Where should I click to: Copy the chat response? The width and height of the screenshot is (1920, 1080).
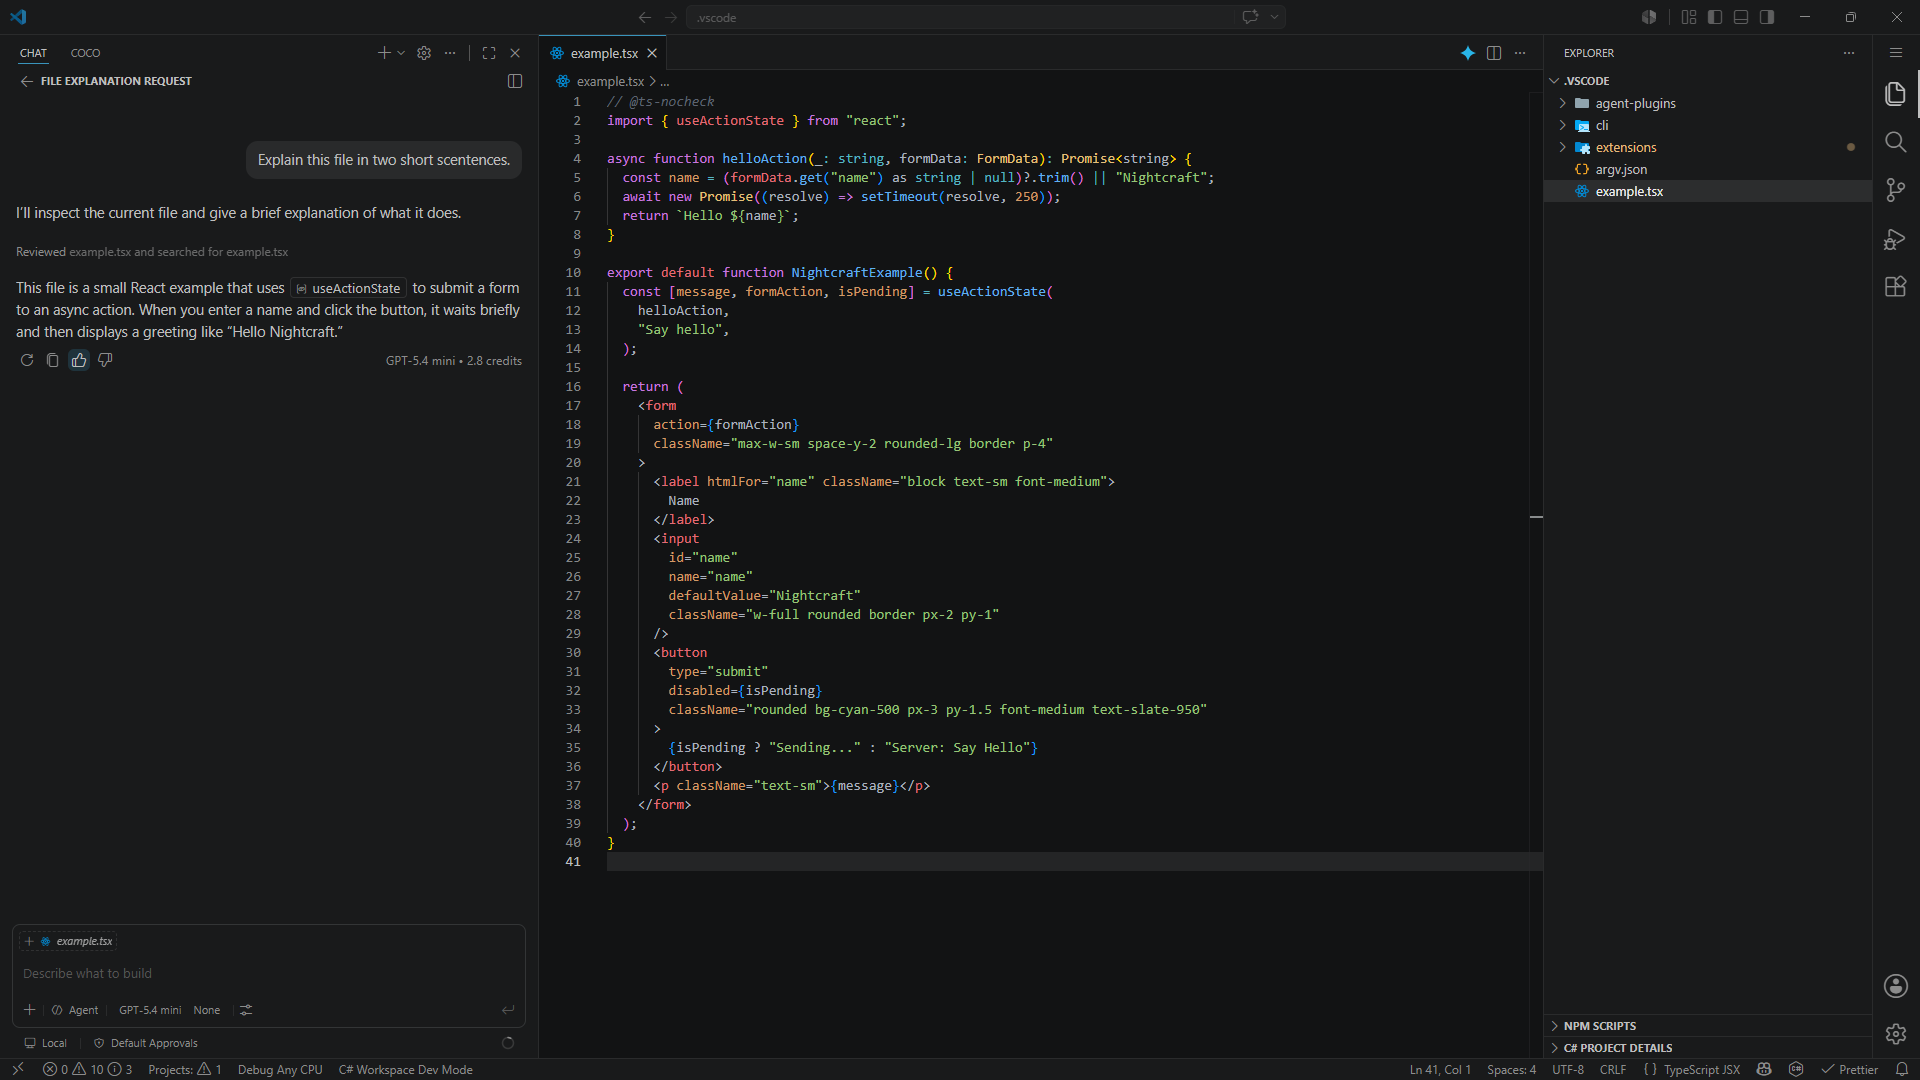point(53,360)
